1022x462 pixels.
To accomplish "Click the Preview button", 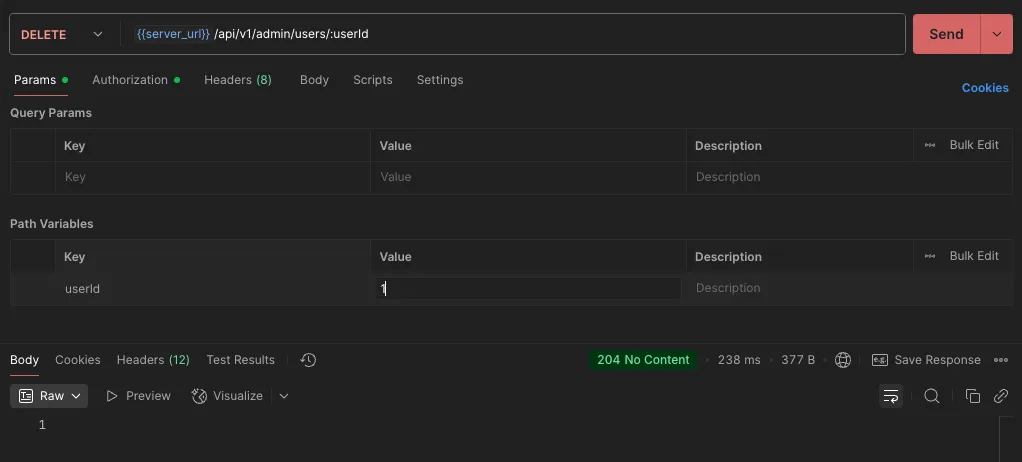I will pos(138,396).
